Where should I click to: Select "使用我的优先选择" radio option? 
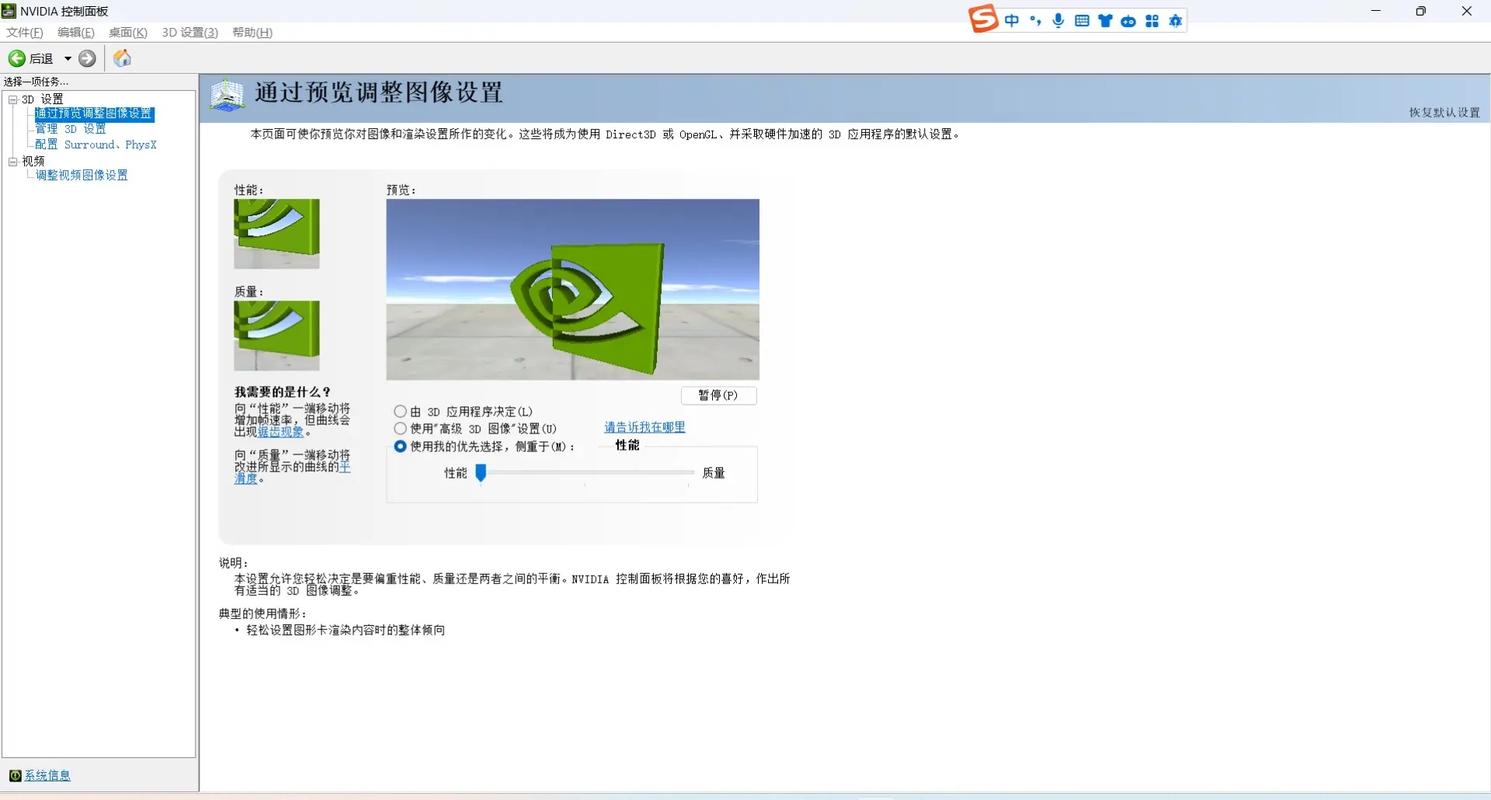pyautogui.click(x=400, y=446)
